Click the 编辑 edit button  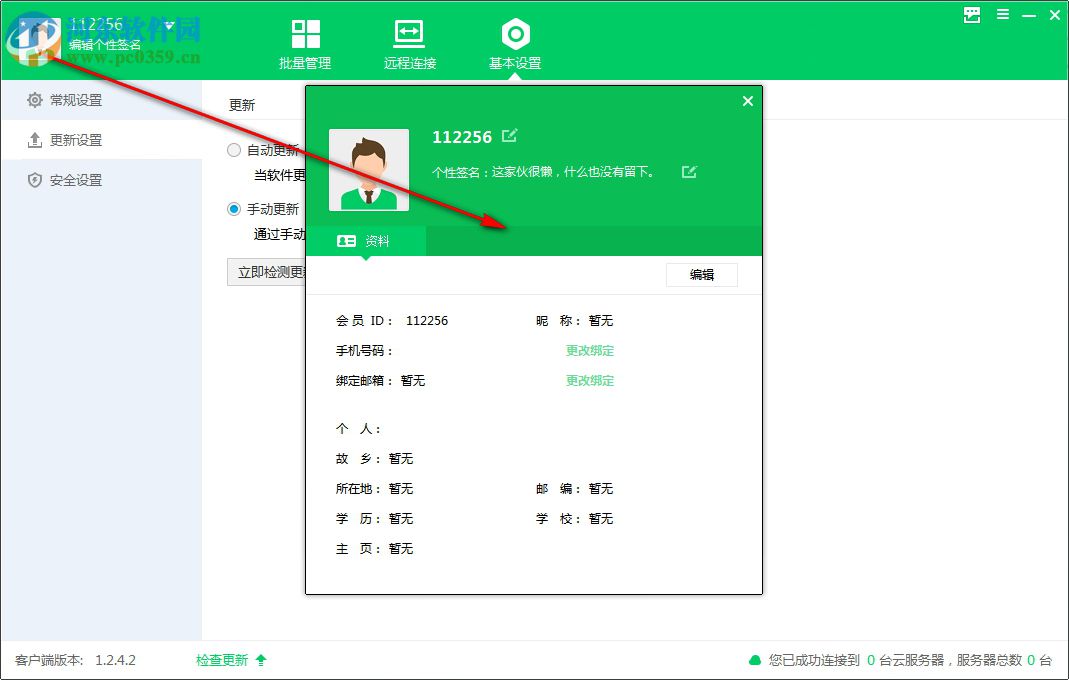701,274
